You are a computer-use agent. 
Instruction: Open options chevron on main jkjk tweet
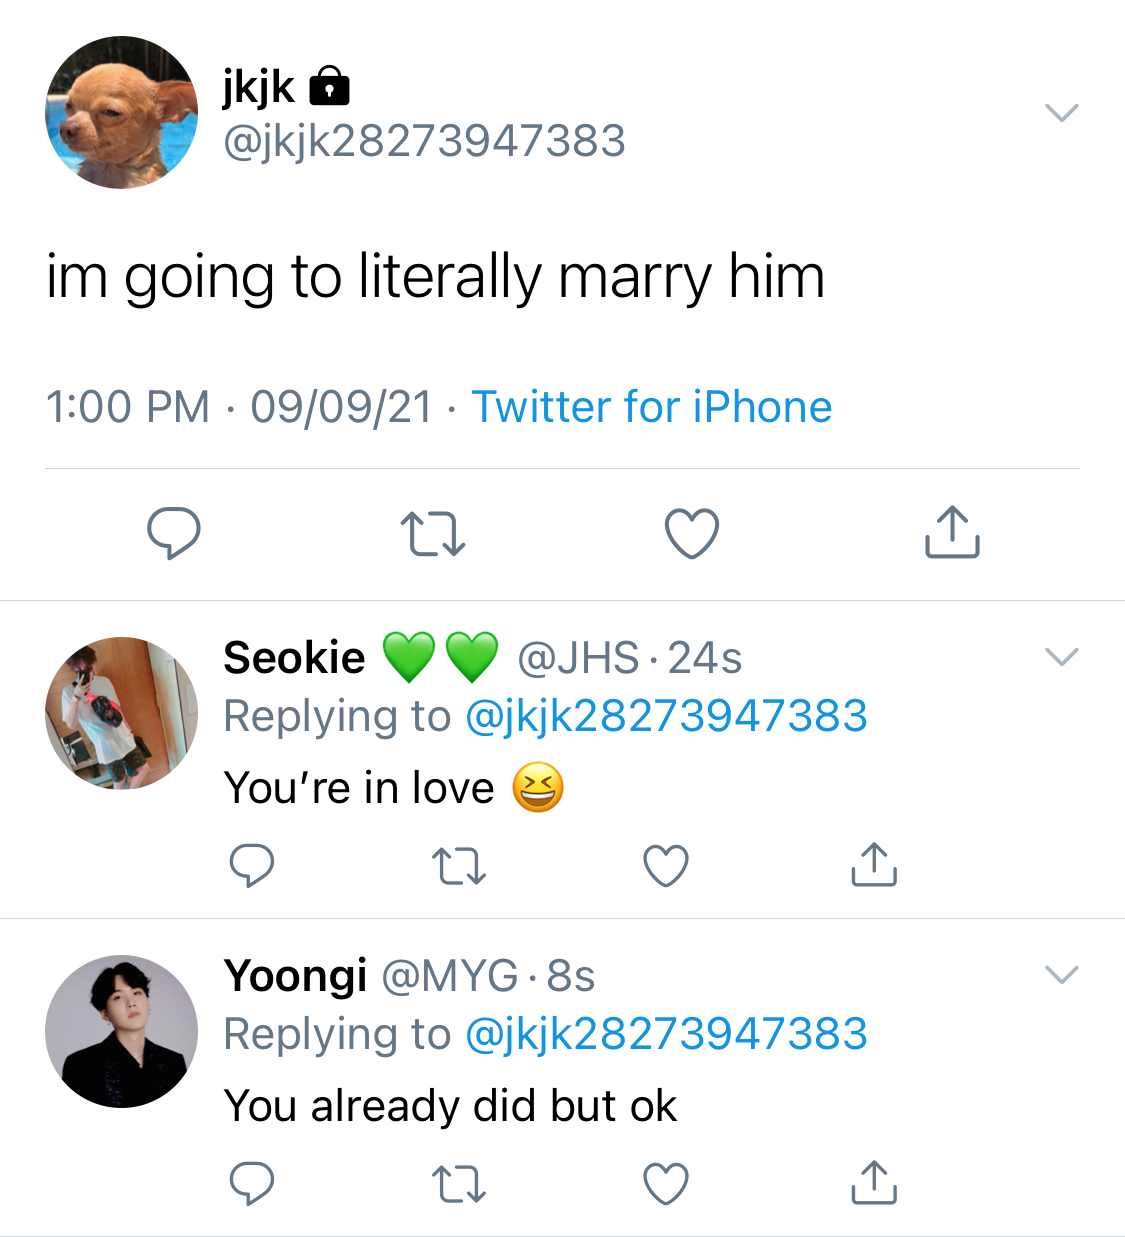pos(1061,112)
